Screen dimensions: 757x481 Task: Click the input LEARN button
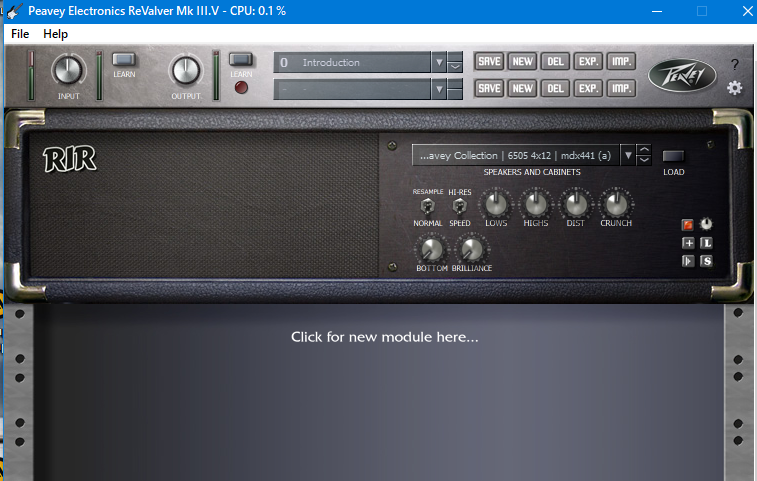click(124, 59)
